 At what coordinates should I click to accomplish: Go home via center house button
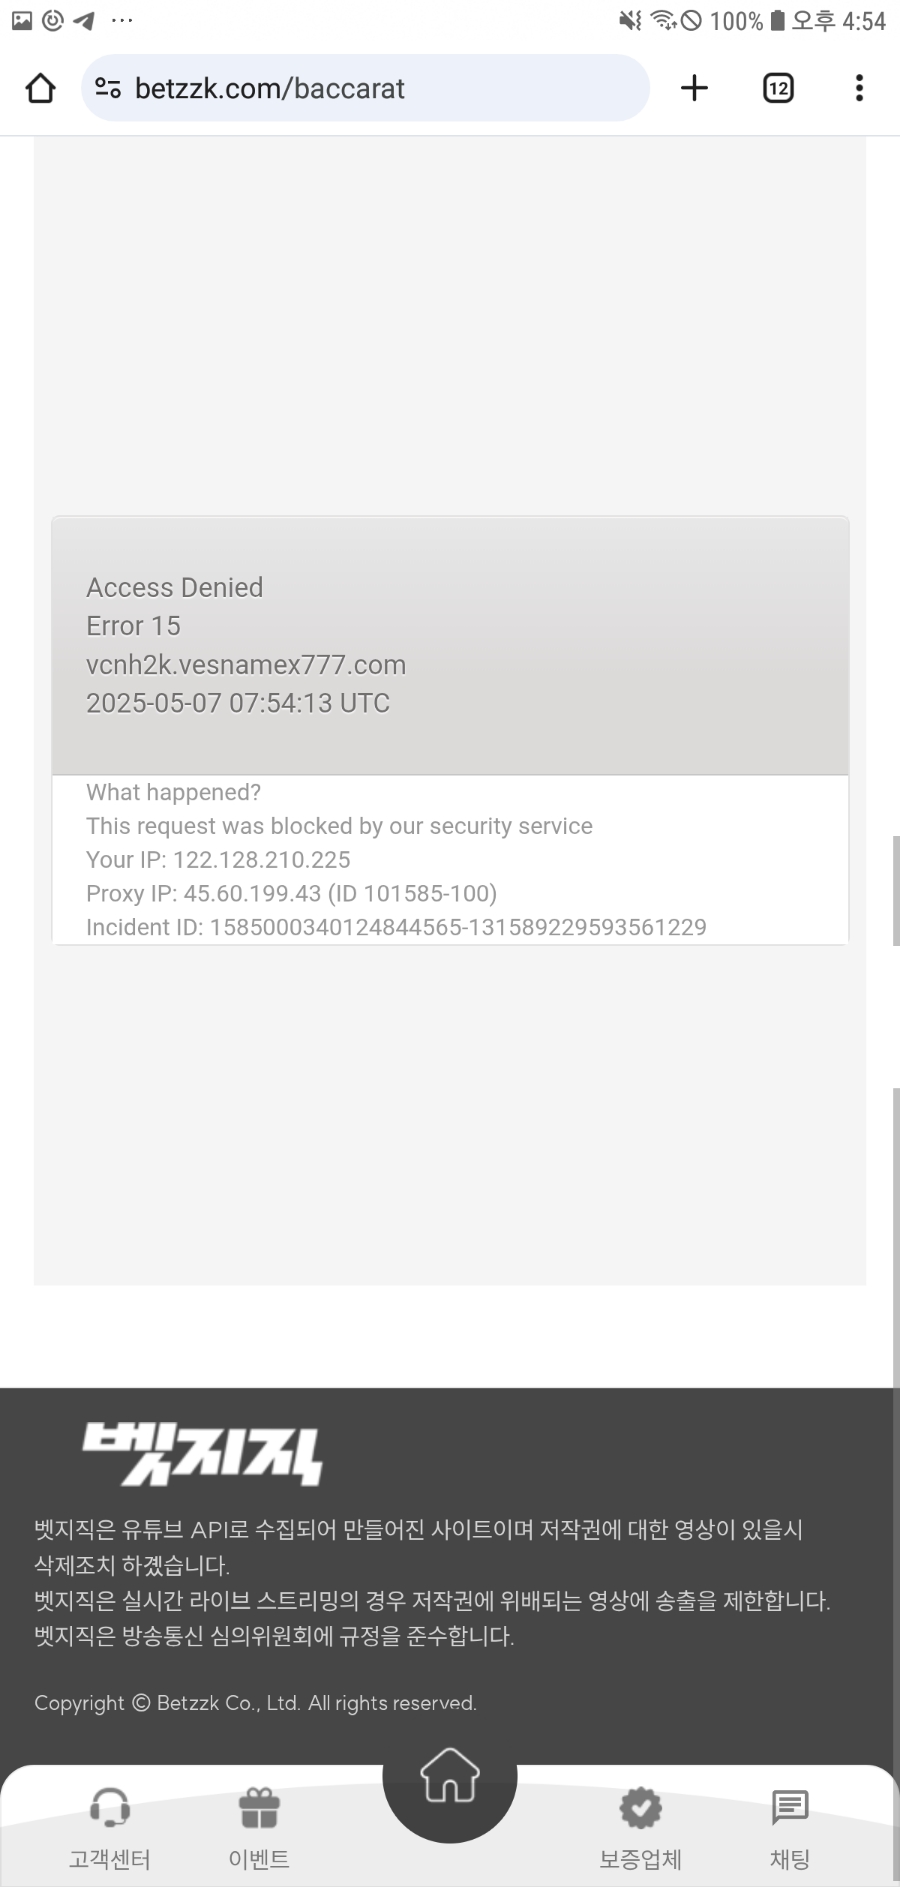click(x=450, y=1775)
